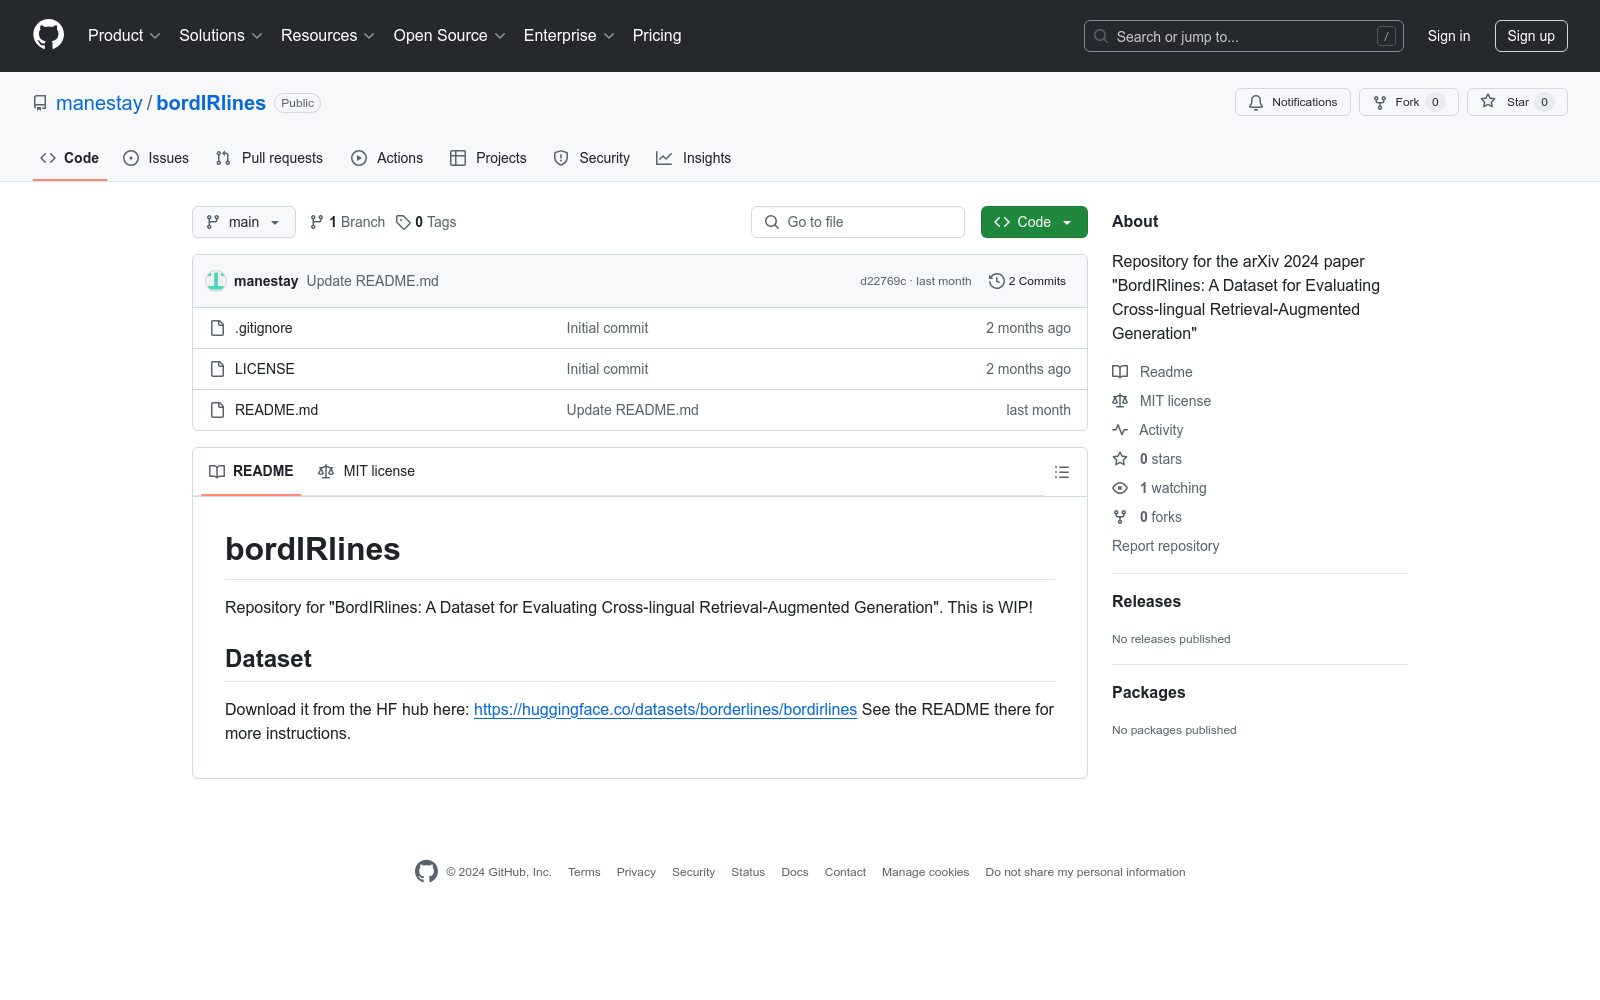The height and width of the screenshot is (1000, 1600).
Task: Click the bell icon in Notifications
Action: coord(1256,102)
